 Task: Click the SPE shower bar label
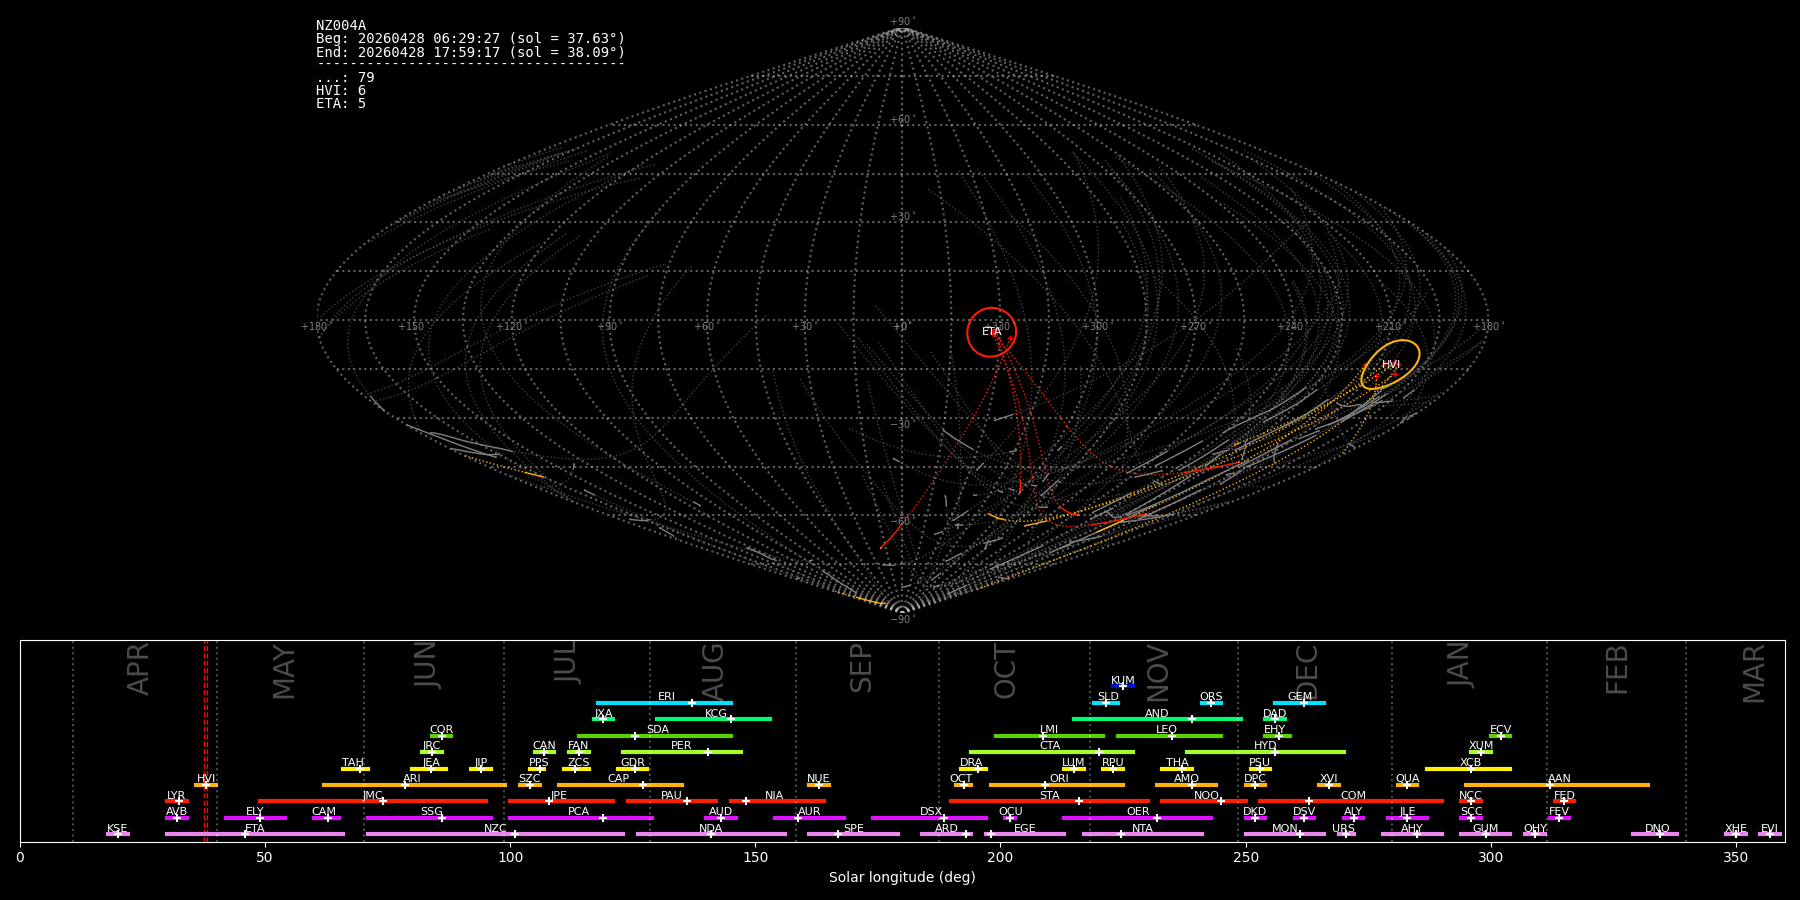click(x=853, y=829)
